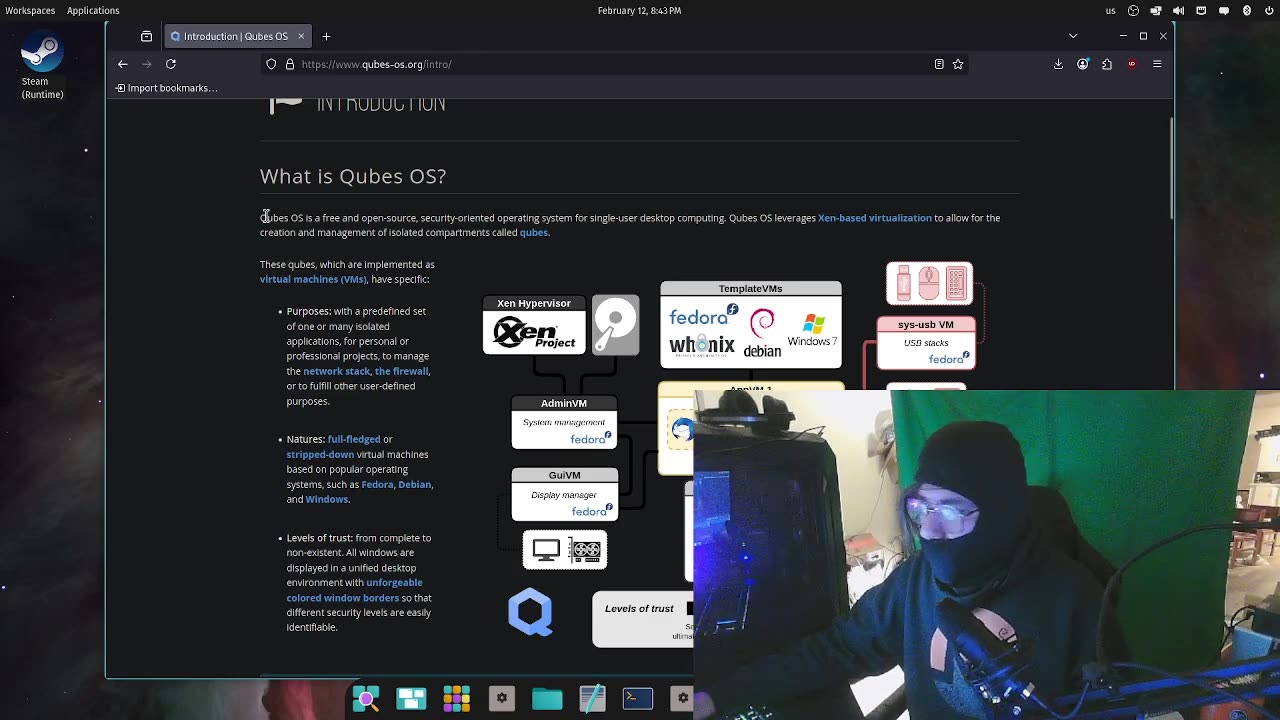
Task: Open the qubes link in intro paragraph
Action: coord(534,233)
